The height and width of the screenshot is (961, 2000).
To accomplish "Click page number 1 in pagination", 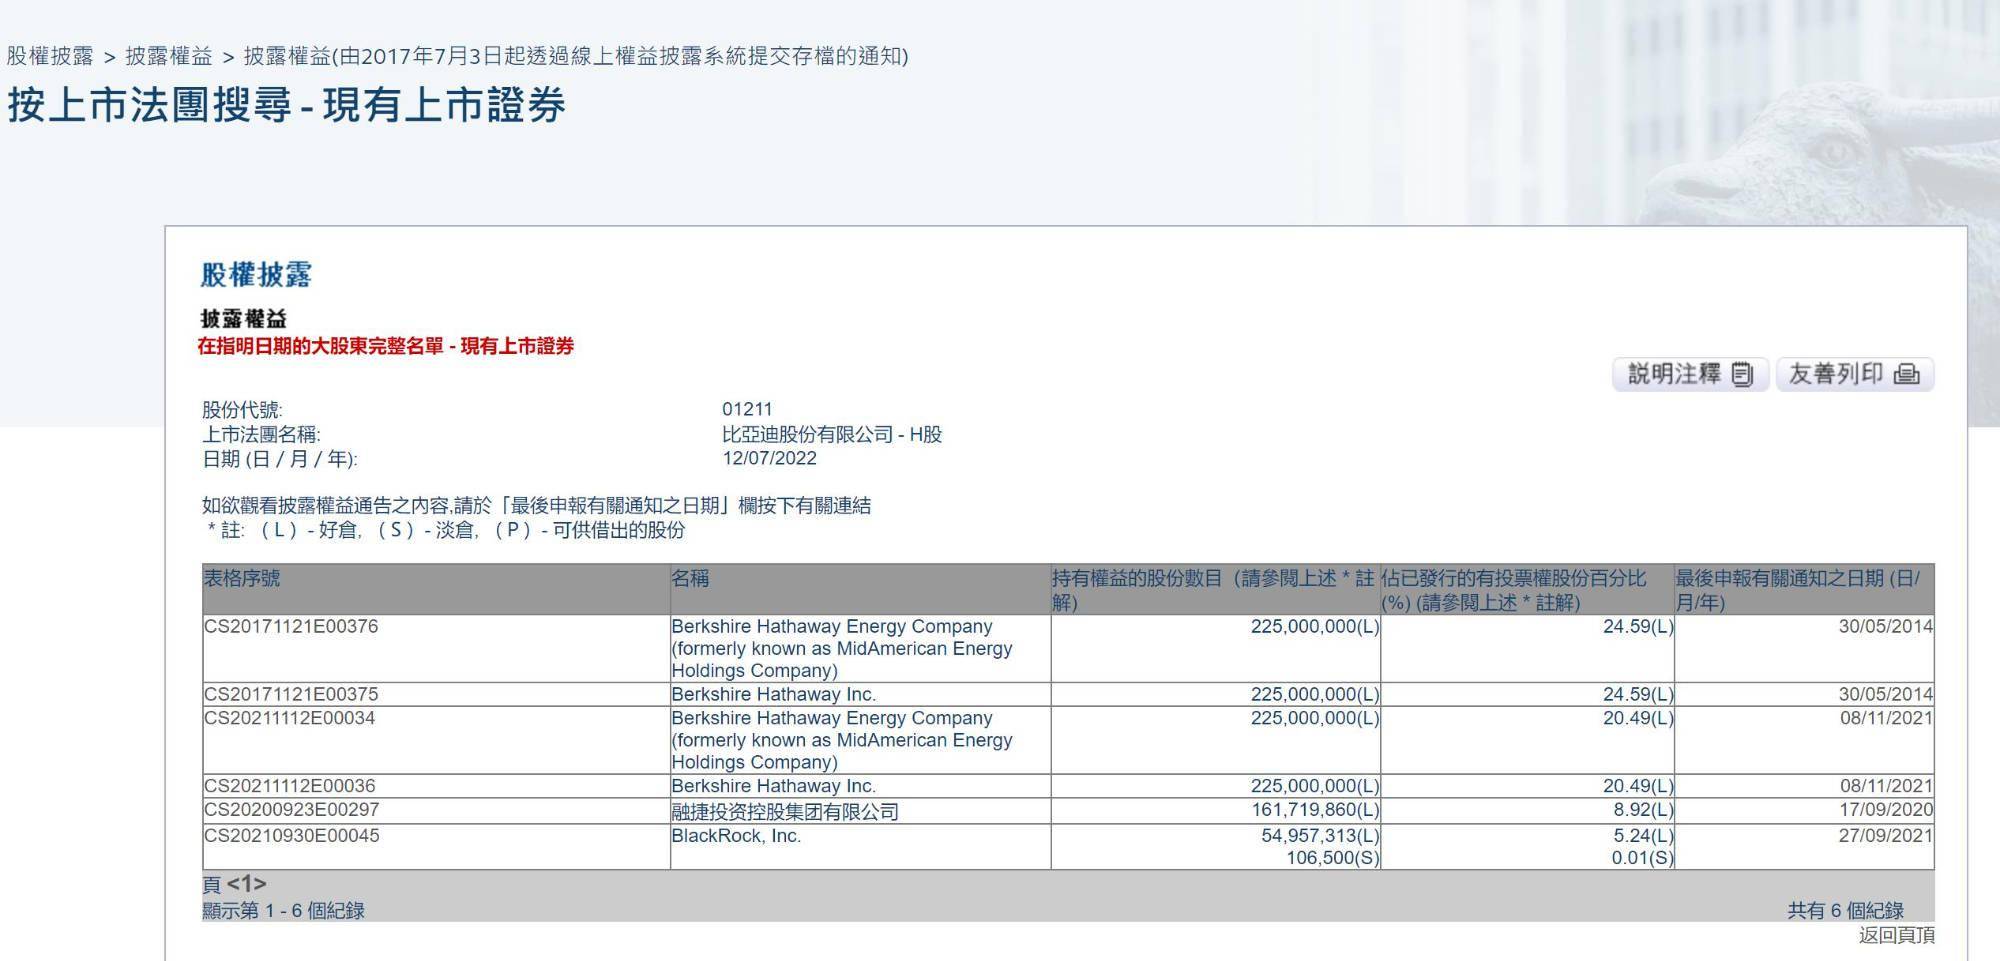I will pyautogui.click(x=246, y=884).
